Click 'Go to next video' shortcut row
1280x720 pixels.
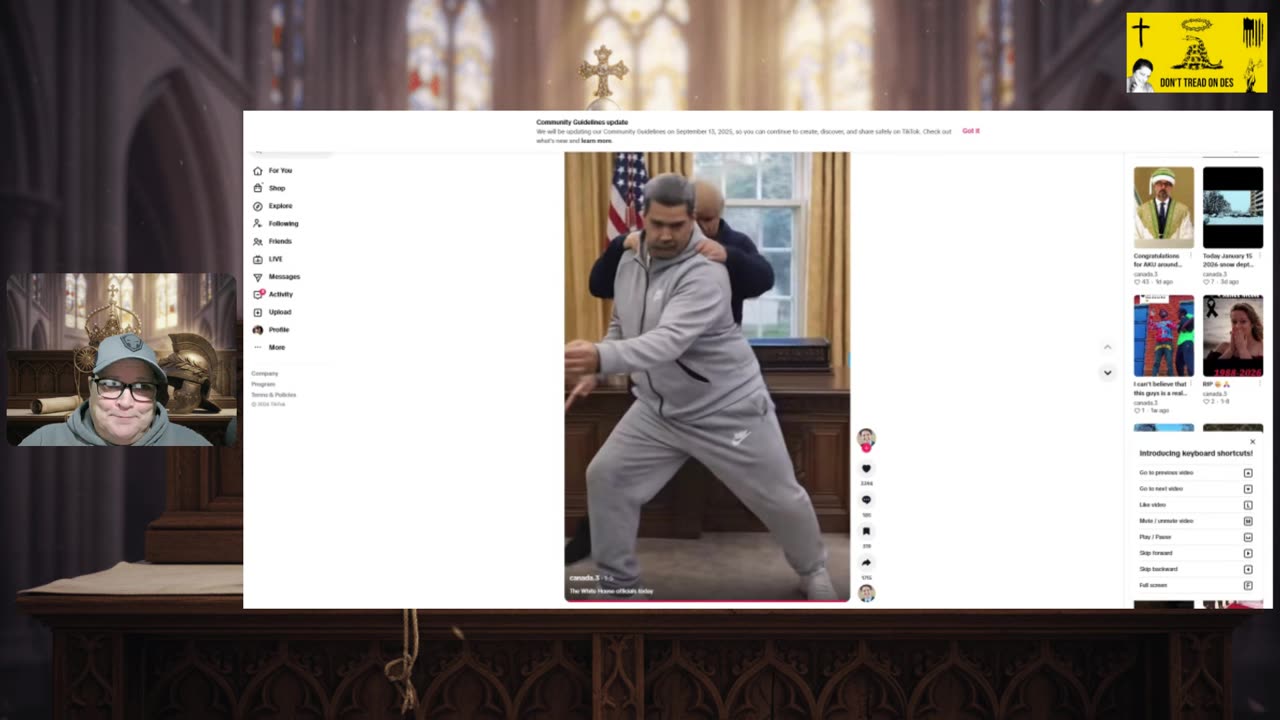click(x=1196, y=489)
